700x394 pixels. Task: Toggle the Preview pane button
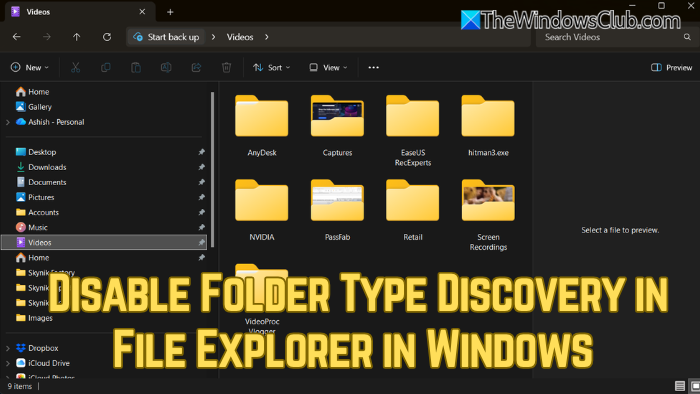(x=671, y=67)
